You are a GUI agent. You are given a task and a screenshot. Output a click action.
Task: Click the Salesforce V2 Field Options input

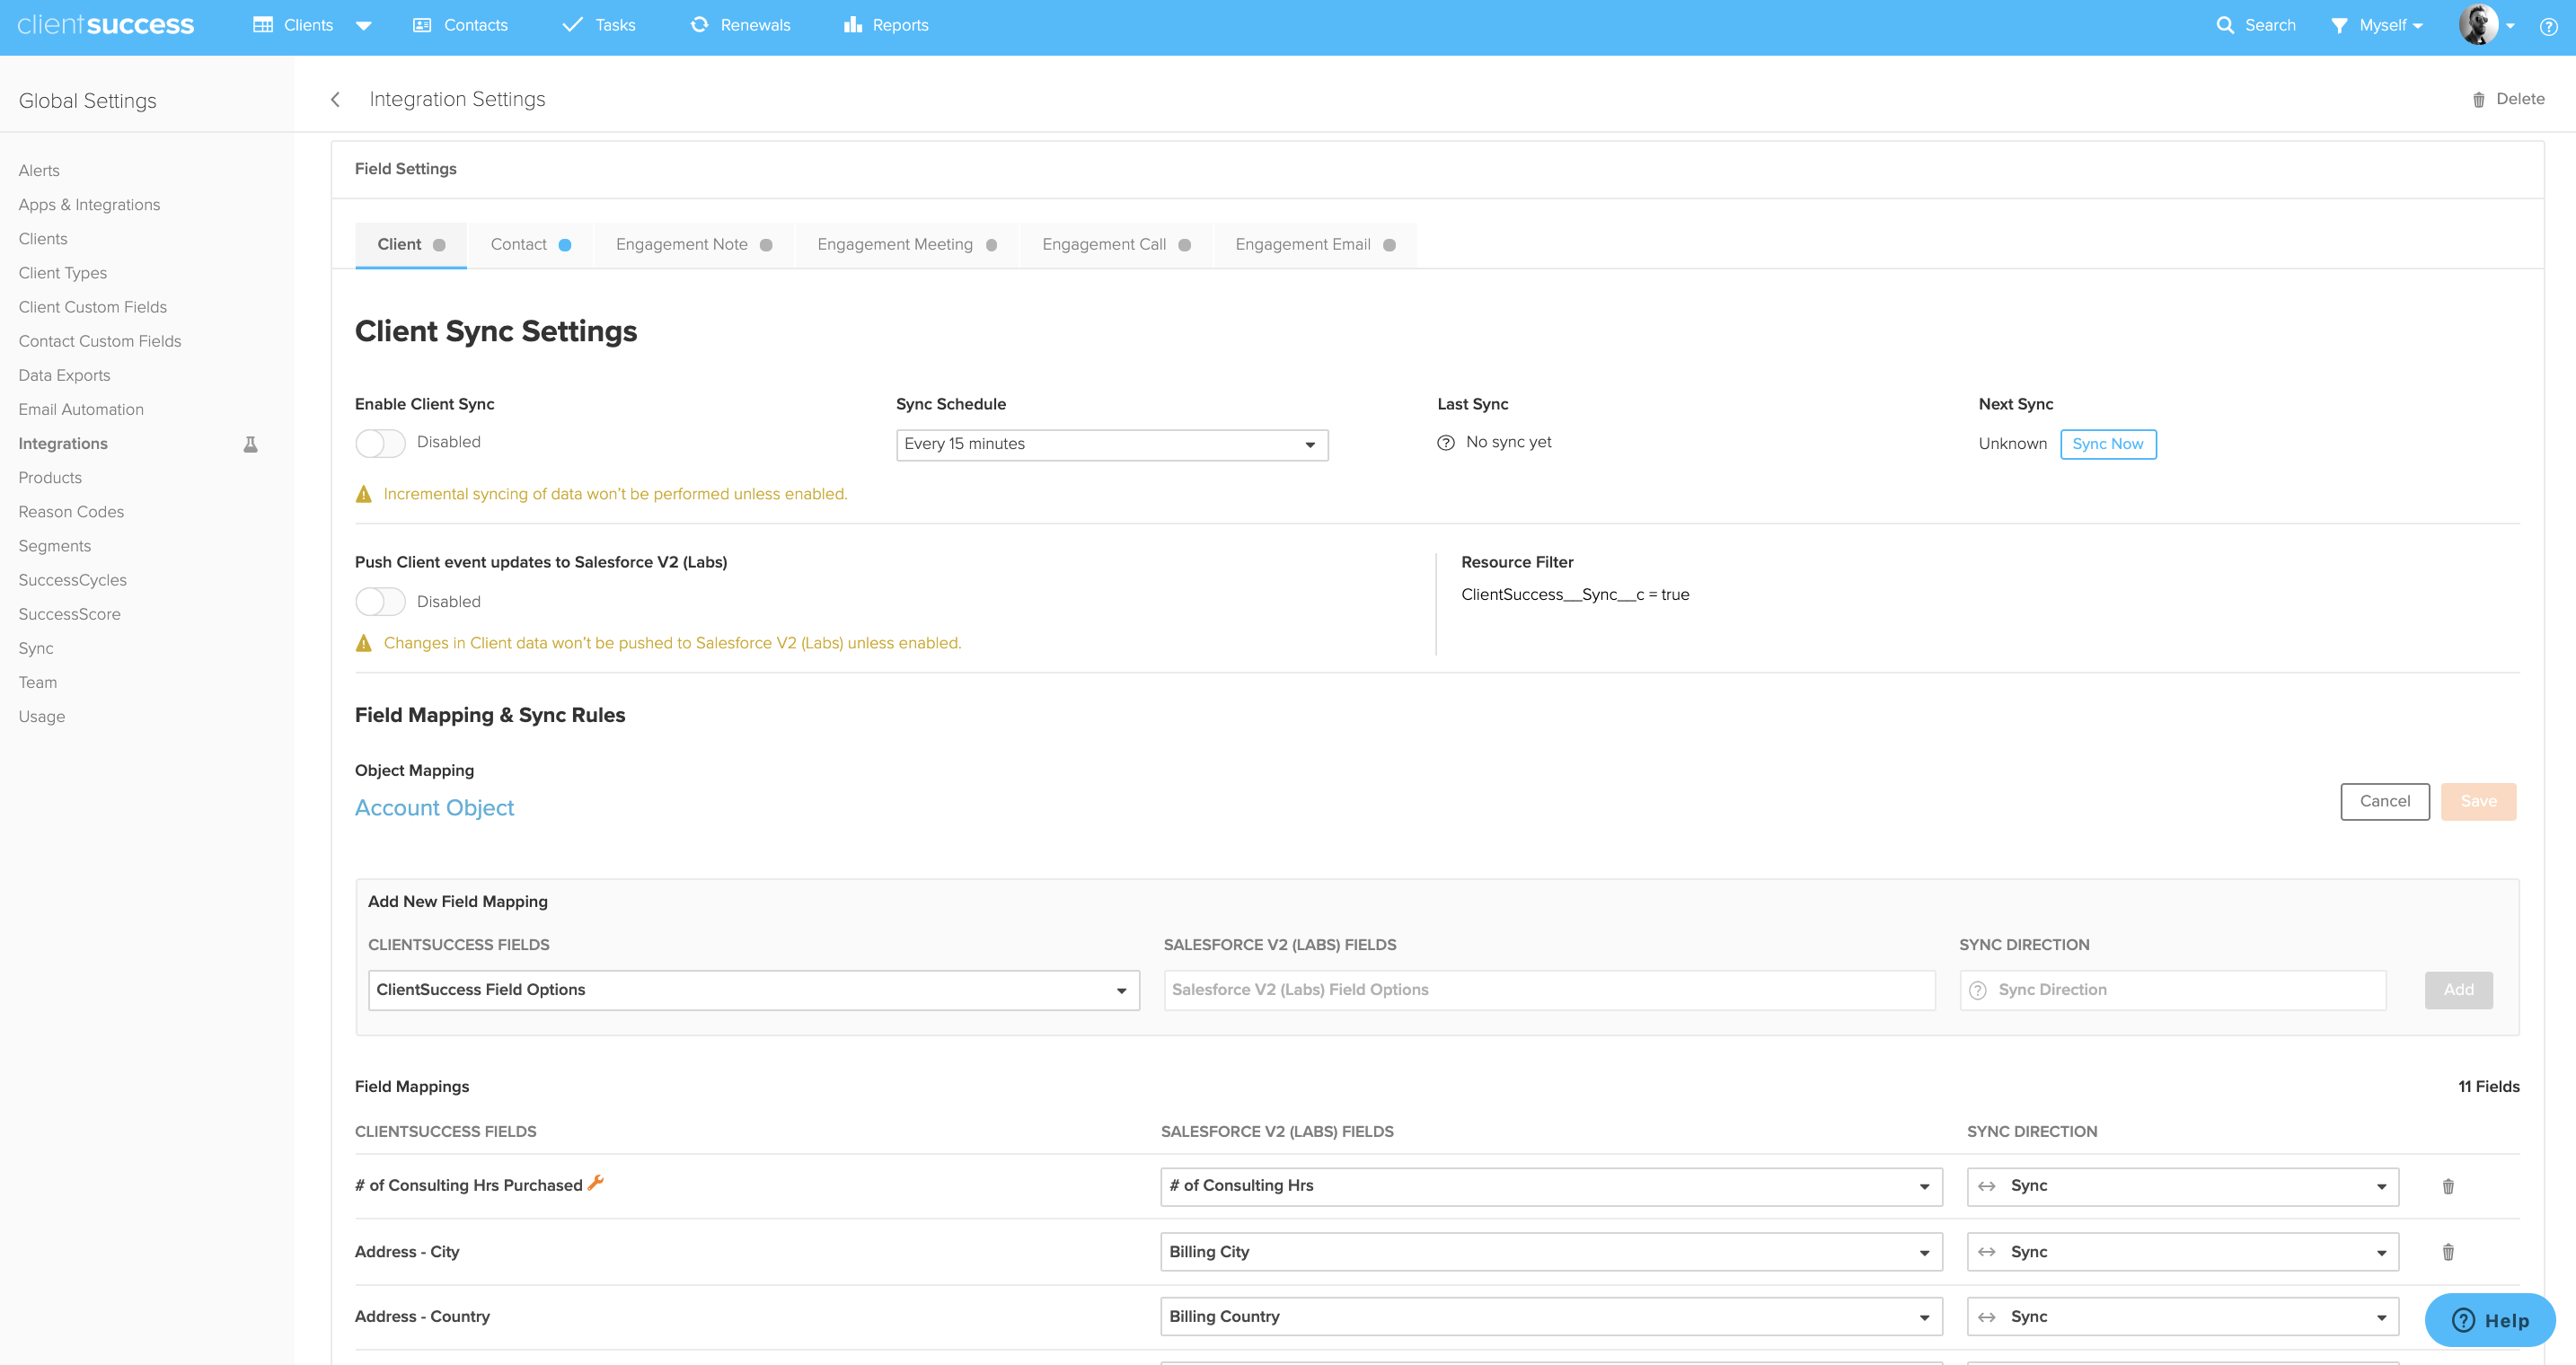tap(1549, 989)
